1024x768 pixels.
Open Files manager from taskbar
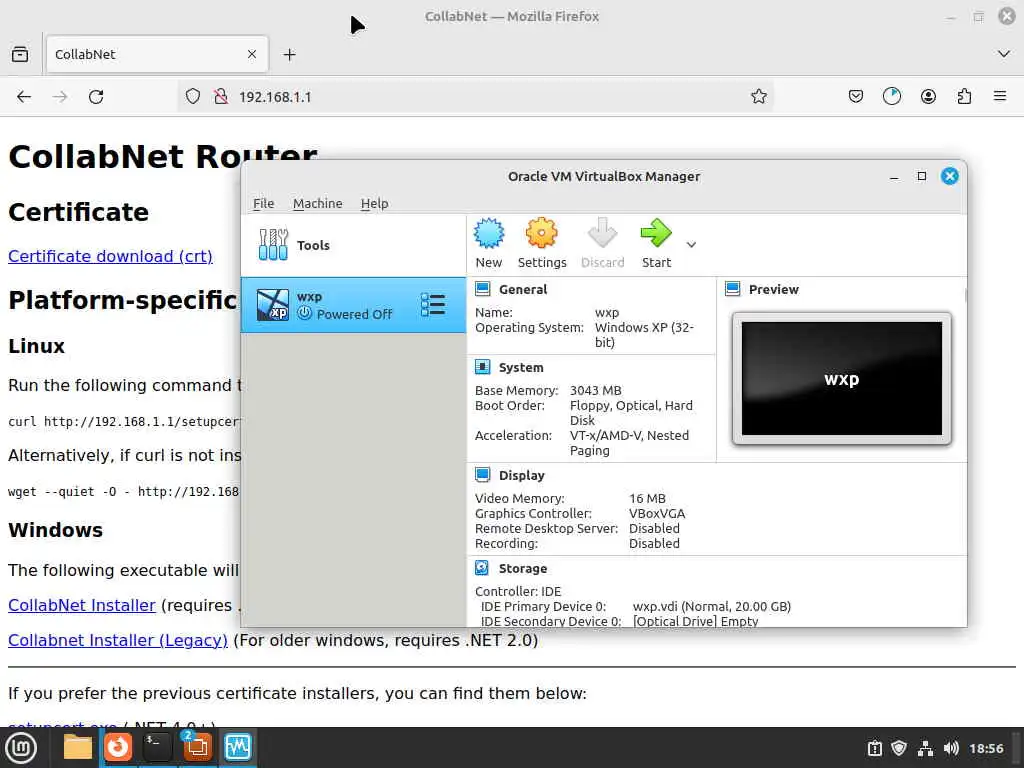click(78, 747)
